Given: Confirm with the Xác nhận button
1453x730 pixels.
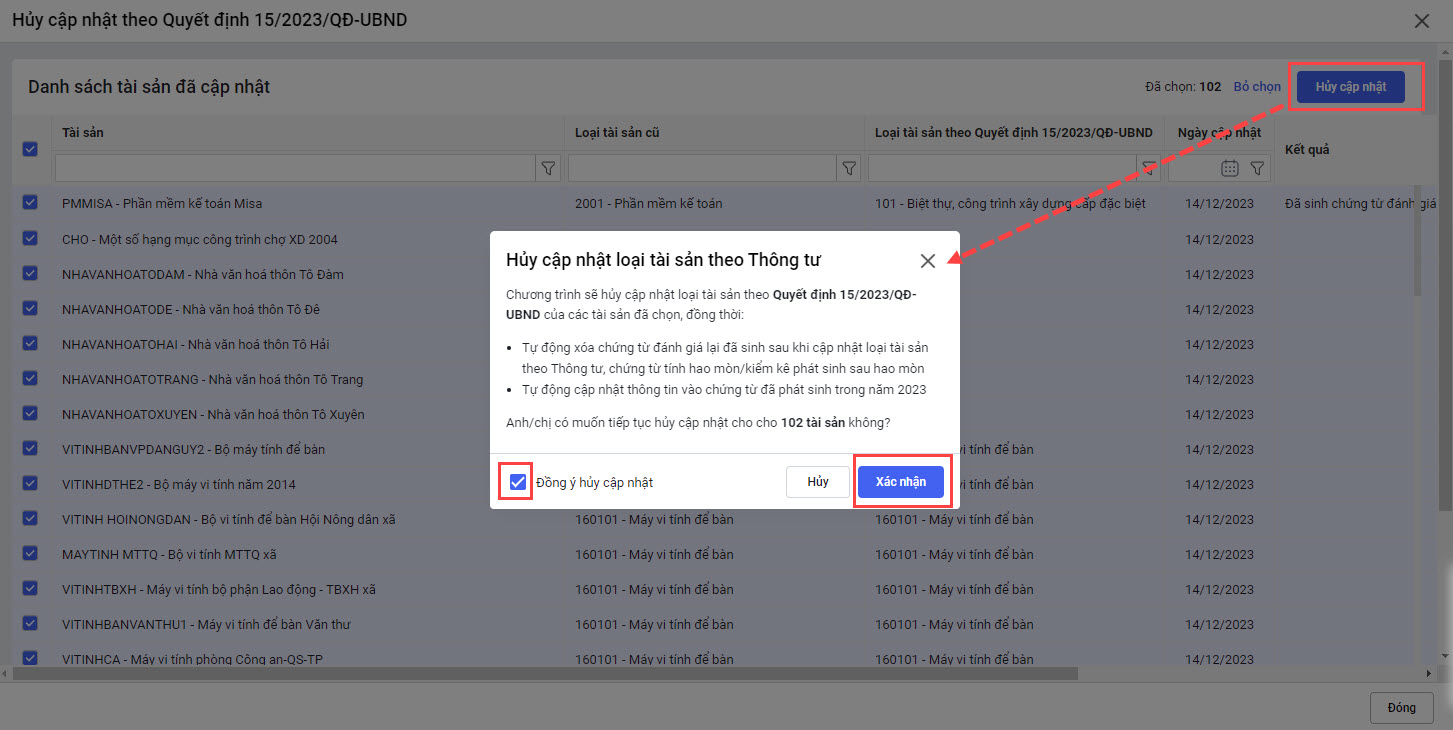Looking at the screenshot, I should click(901, 482).
